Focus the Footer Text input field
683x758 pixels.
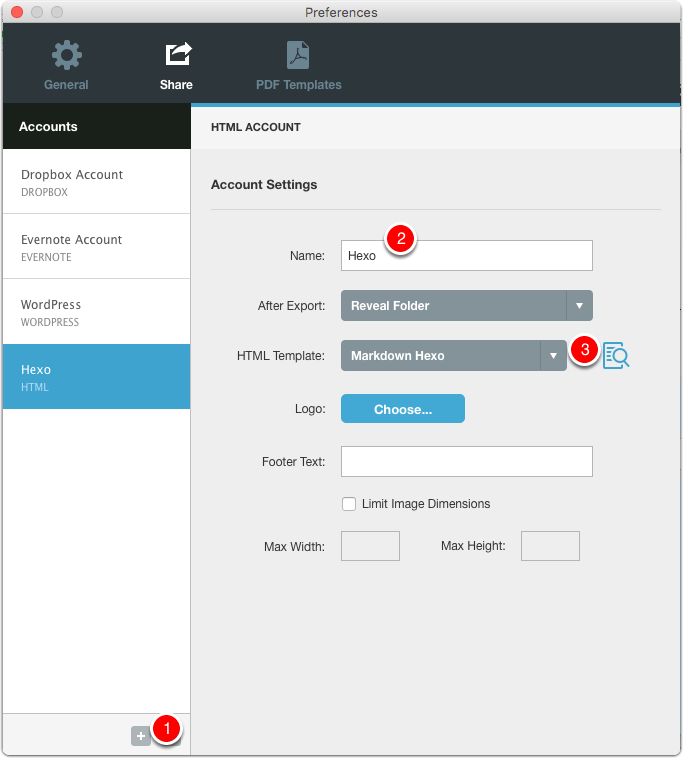click(466, 462)
